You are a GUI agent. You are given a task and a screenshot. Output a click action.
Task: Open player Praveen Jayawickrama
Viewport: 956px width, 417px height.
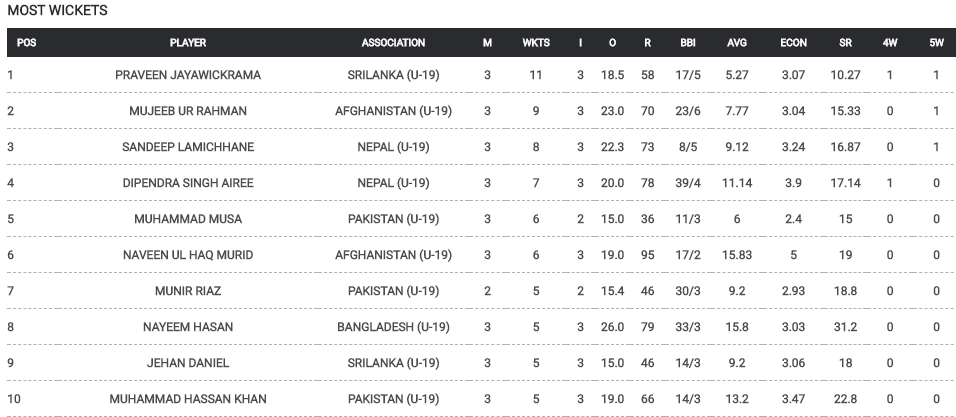coord(188,75)
